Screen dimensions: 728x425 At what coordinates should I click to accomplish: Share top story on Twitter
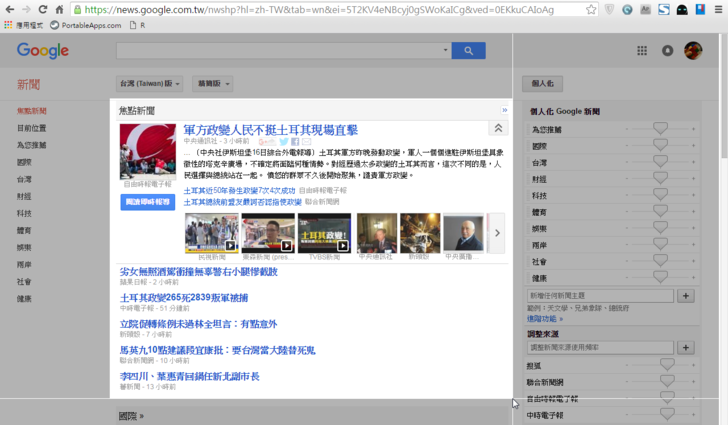coord(283,142)
